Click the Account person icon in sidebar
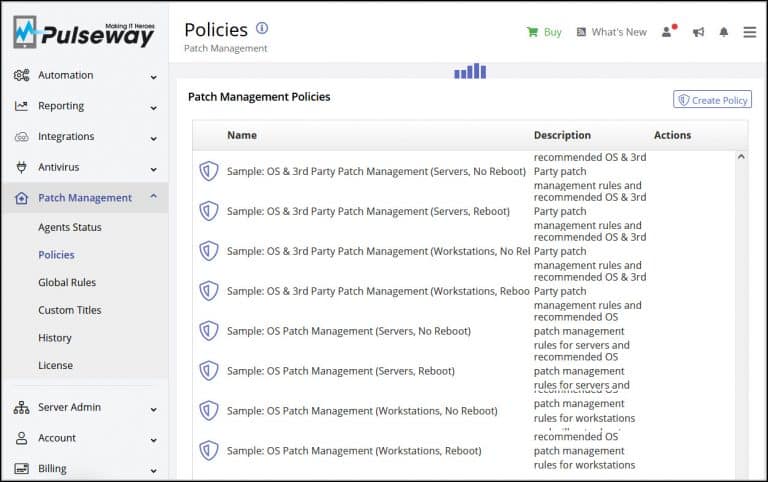The width and height of the screenshot is (768, 482). coord(21,438)
